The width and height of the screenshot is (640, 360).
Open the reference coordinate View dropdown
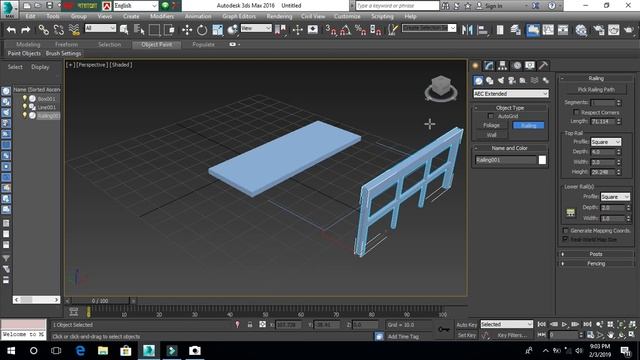[256, 28]
